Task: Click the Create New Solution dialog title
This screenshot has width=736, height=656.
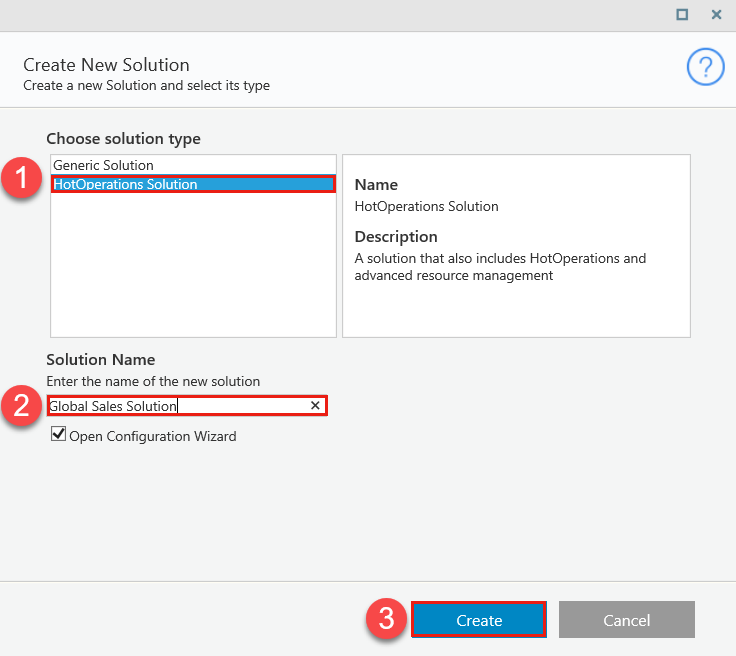Action: (x=106, y=66)
